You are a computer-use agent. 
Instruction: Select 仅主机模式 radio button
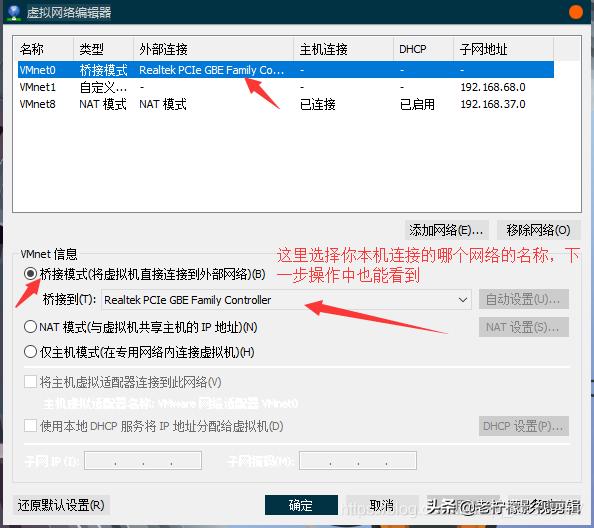30,352
